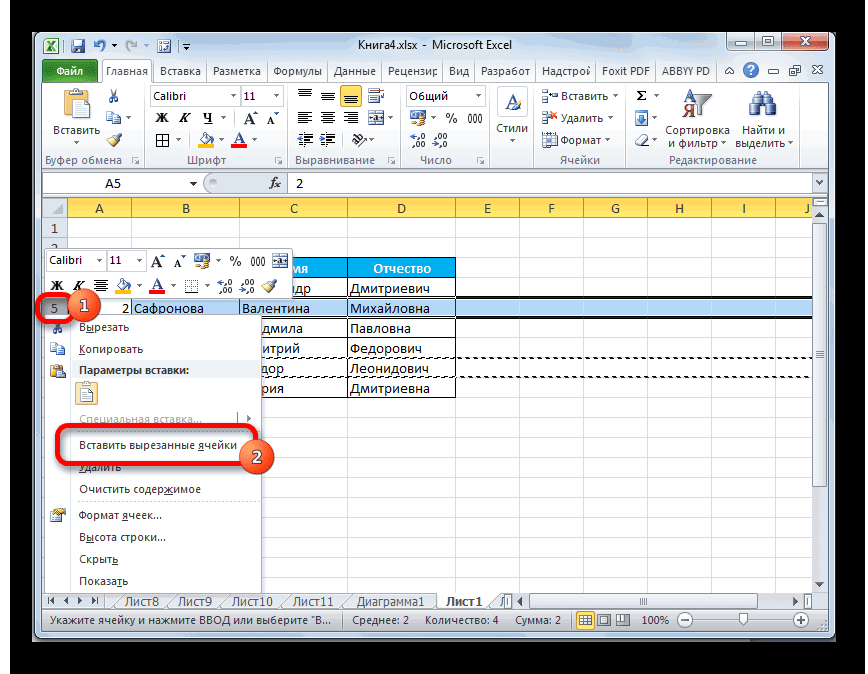Switch to the Формулы ribbon tab
The image size is (868, 674).
click(296, 72)
